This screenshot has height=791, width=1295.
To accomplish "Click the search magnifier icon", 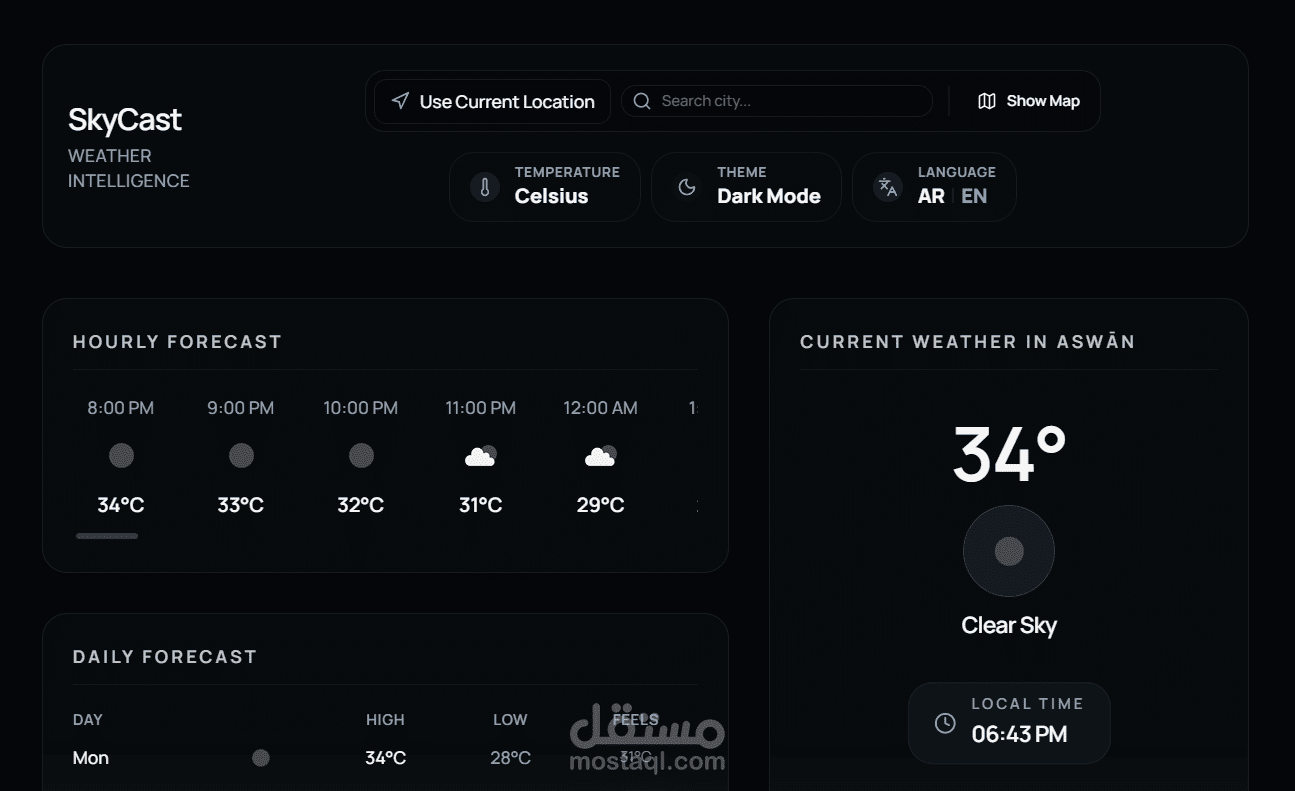I will click(x=642, y=101).
